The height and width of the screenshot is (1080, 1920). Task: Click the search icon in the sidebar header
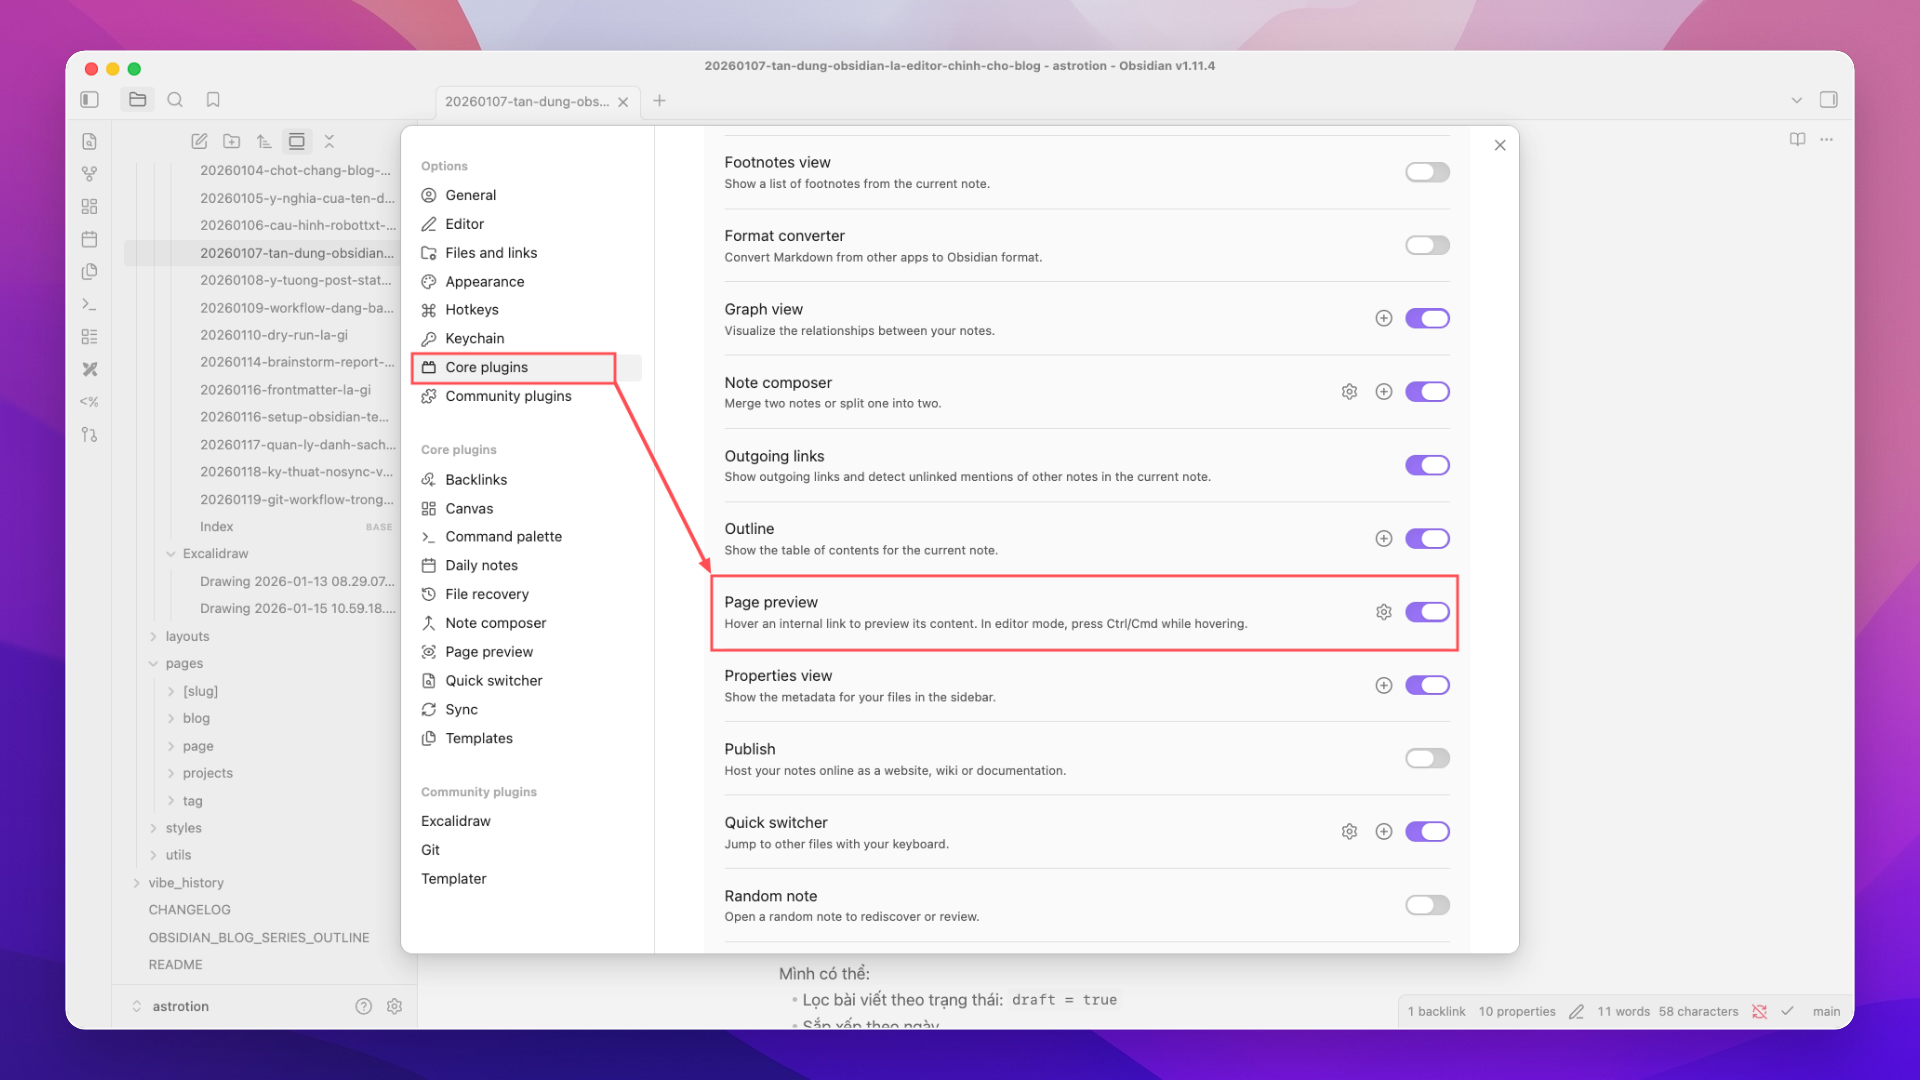(175, 100)
